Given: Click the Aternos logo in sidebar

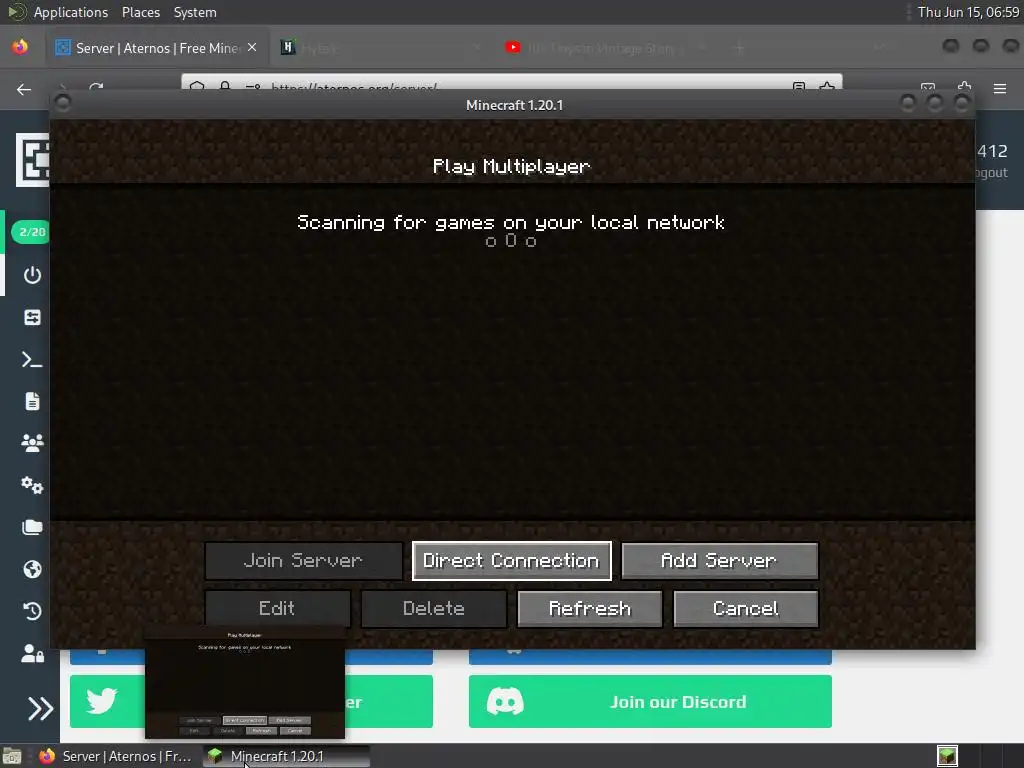Looking at the screenshot, I should point(33,160).
